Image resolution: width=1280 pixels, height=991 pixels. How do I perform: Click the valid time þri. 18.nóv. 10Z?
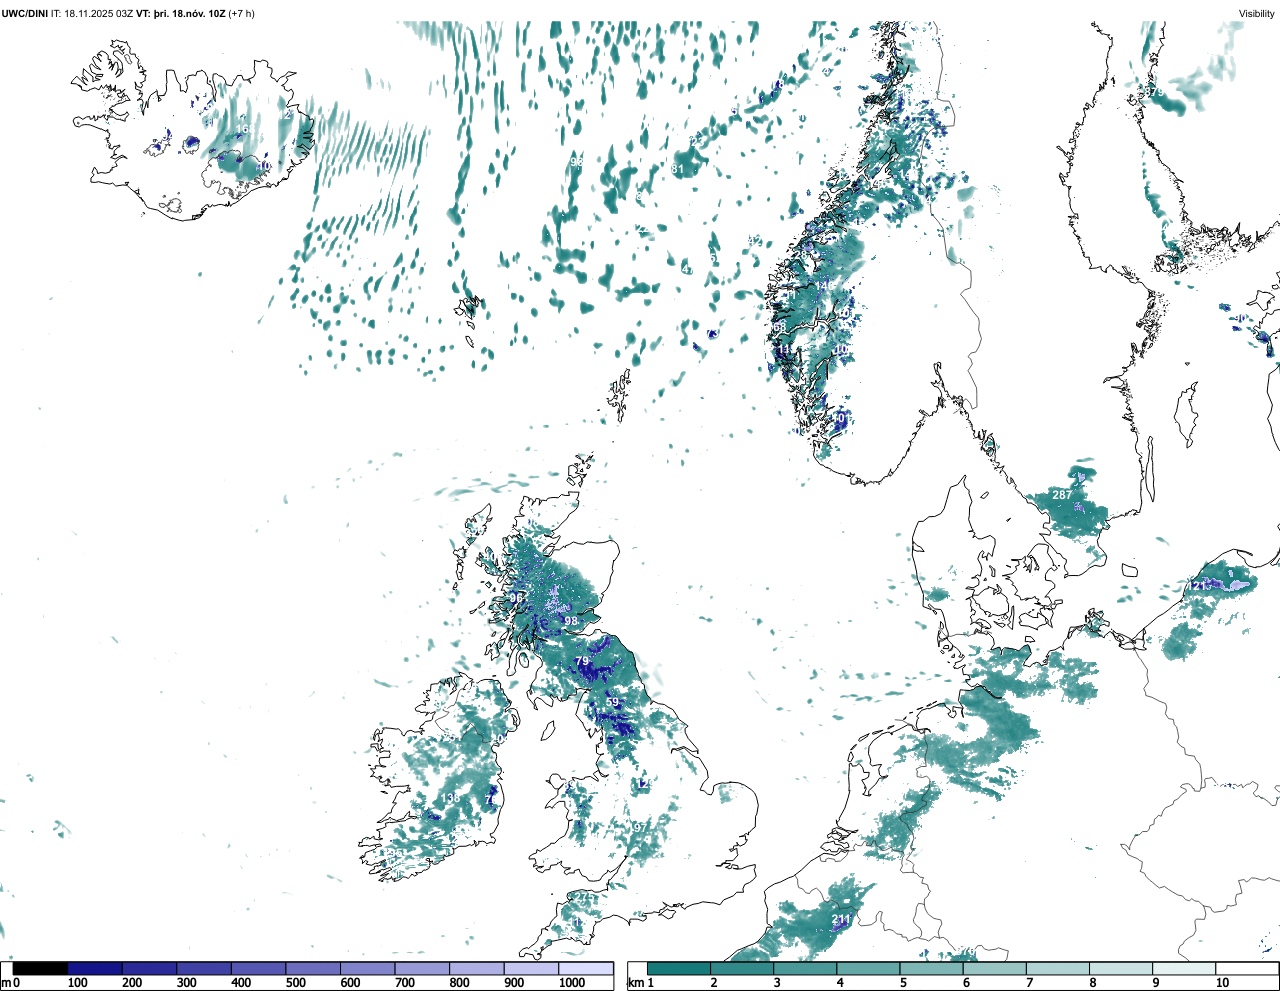point(190,13)
